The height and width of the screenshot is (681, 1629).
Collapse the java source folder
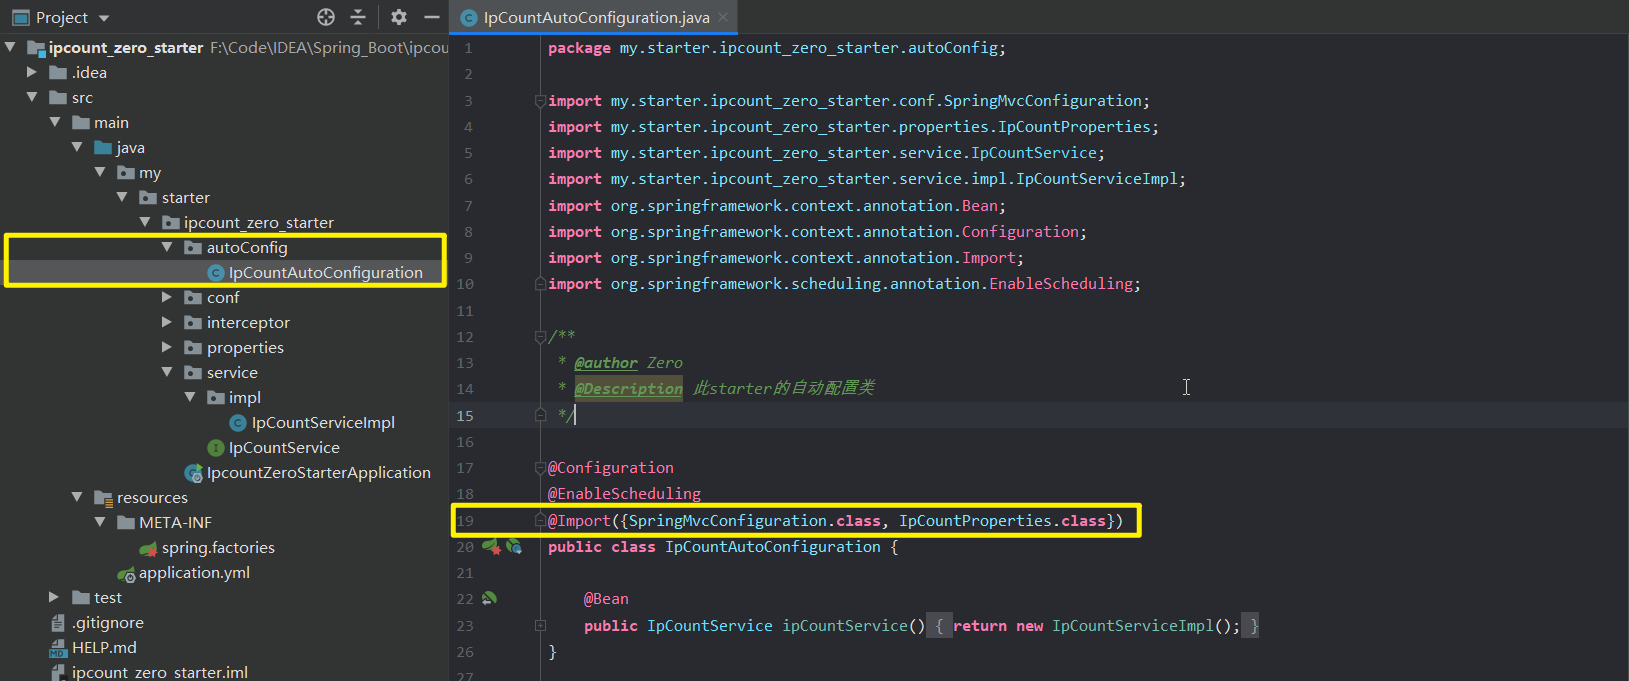tap(77, 147)
